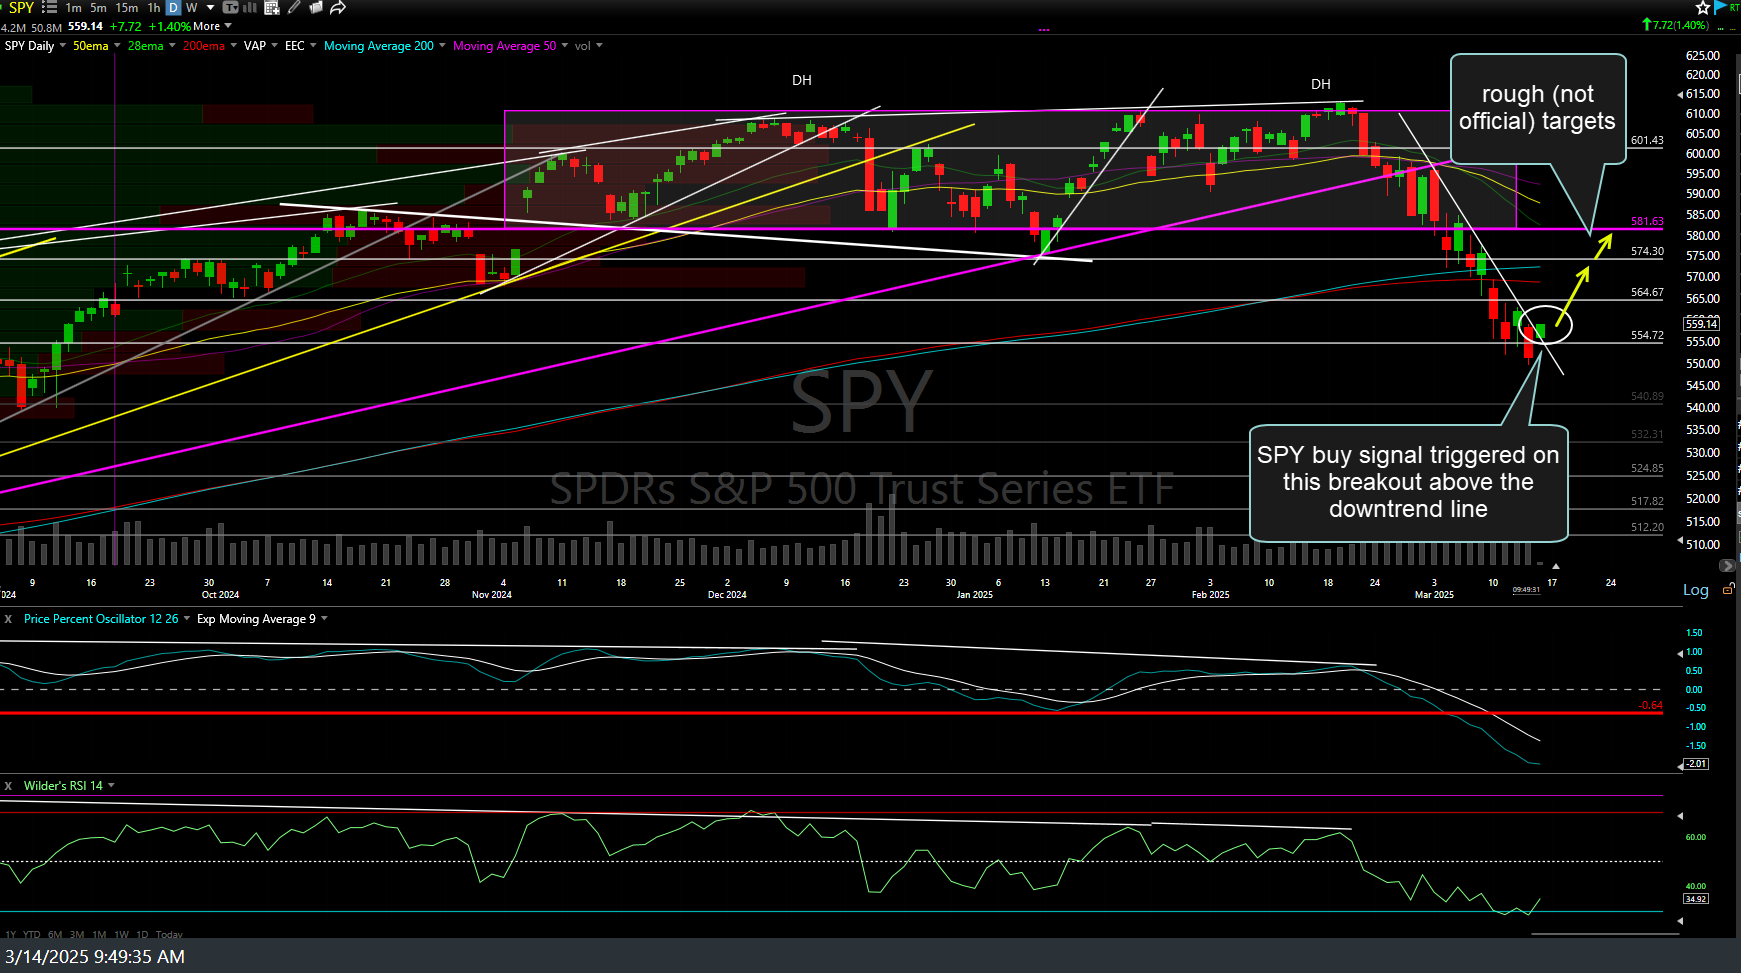Viewport: 1741px width, 973px height.
Task: Click the YTD range button at the bottom
Action: tap(31, 934)
